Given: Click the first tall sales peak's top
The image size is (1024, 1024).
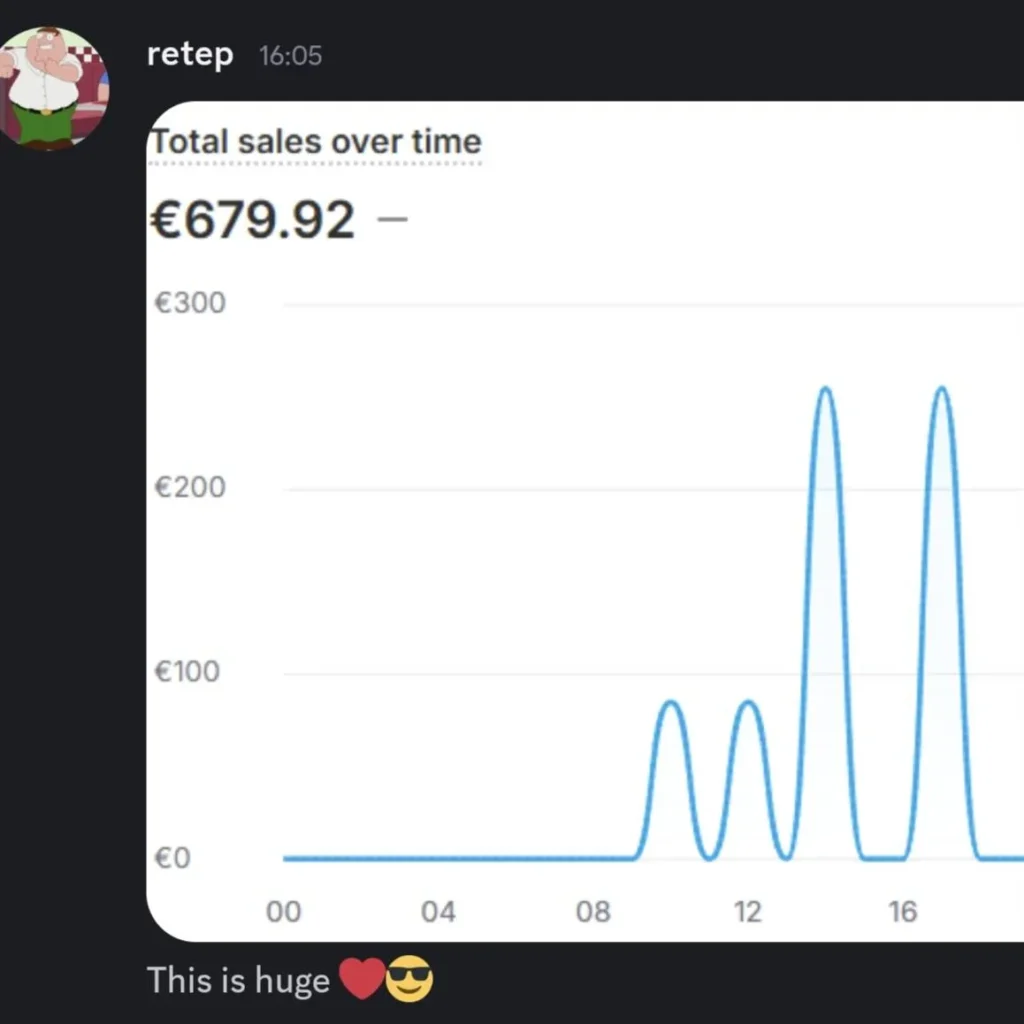Looking at the screenshot, I should click(x=825, y=388).
